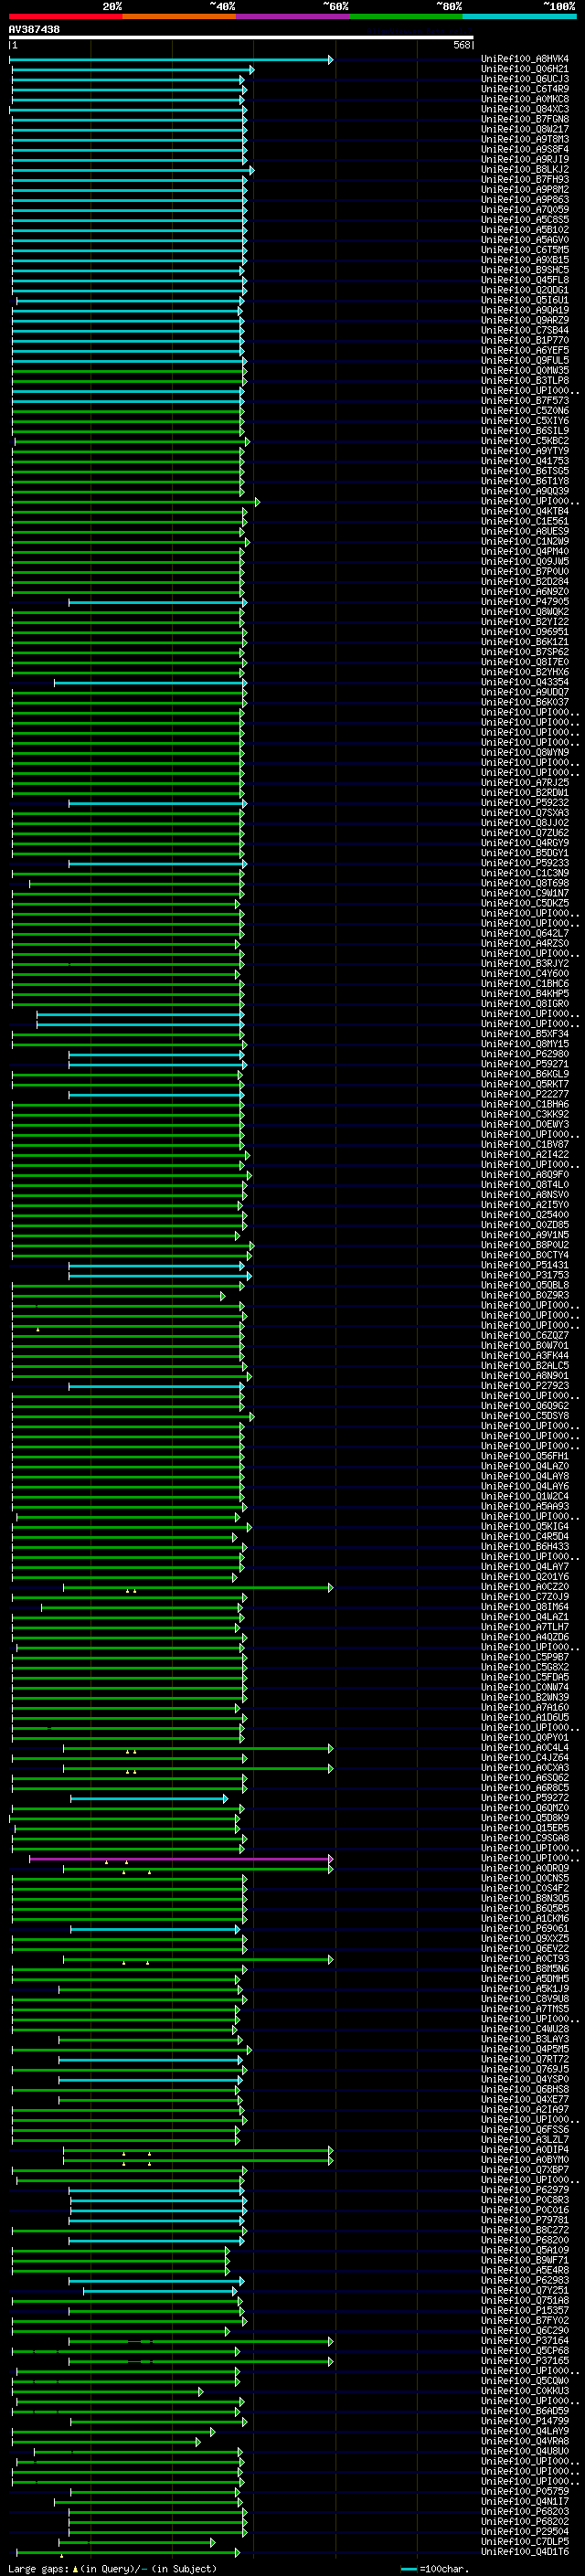Select hit label UniRef100_C6T5M5

point(525,250)
